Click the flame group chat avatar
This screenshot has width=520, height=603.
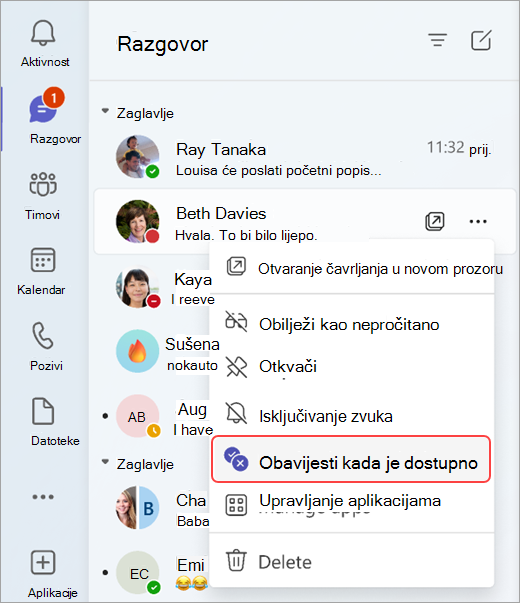137,351
